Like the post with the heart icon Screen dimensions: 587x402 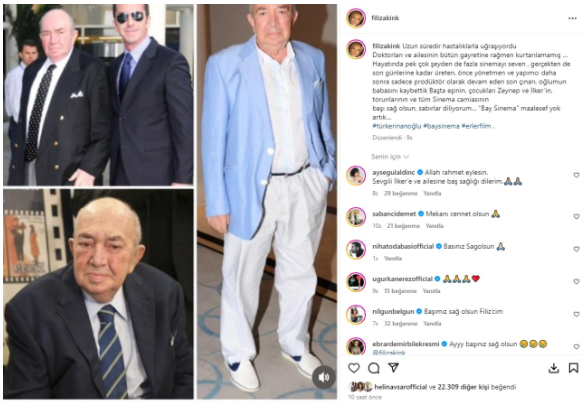[x=354, y=368]
